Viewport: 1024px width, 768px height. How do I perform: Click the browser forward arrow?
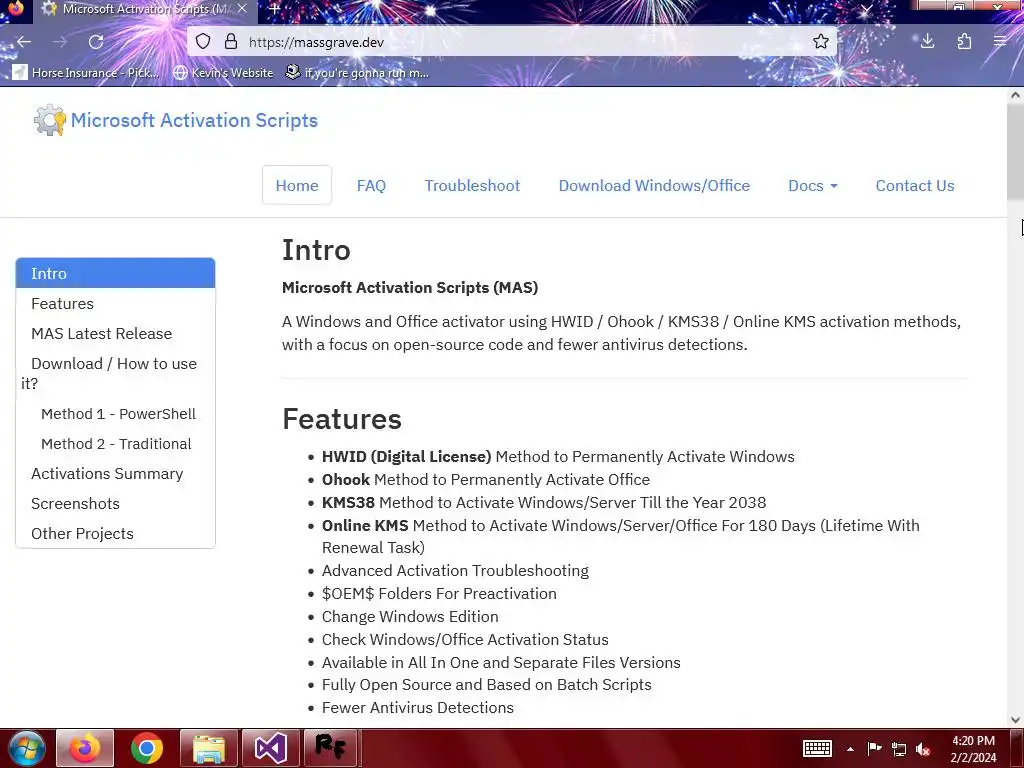[59, 42]
